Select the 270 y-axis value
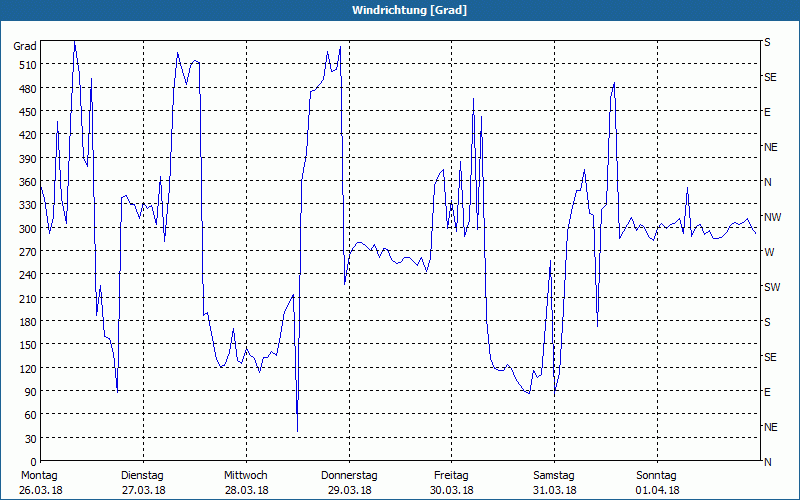800x500 pixels. tap(29, 252)
